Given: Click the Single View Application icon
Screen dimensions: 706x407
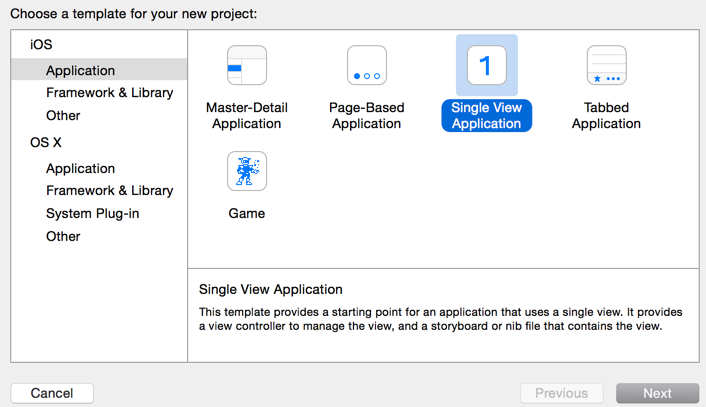Looking at the screenshot, I should pyautogui.click(x=486, y=66).
